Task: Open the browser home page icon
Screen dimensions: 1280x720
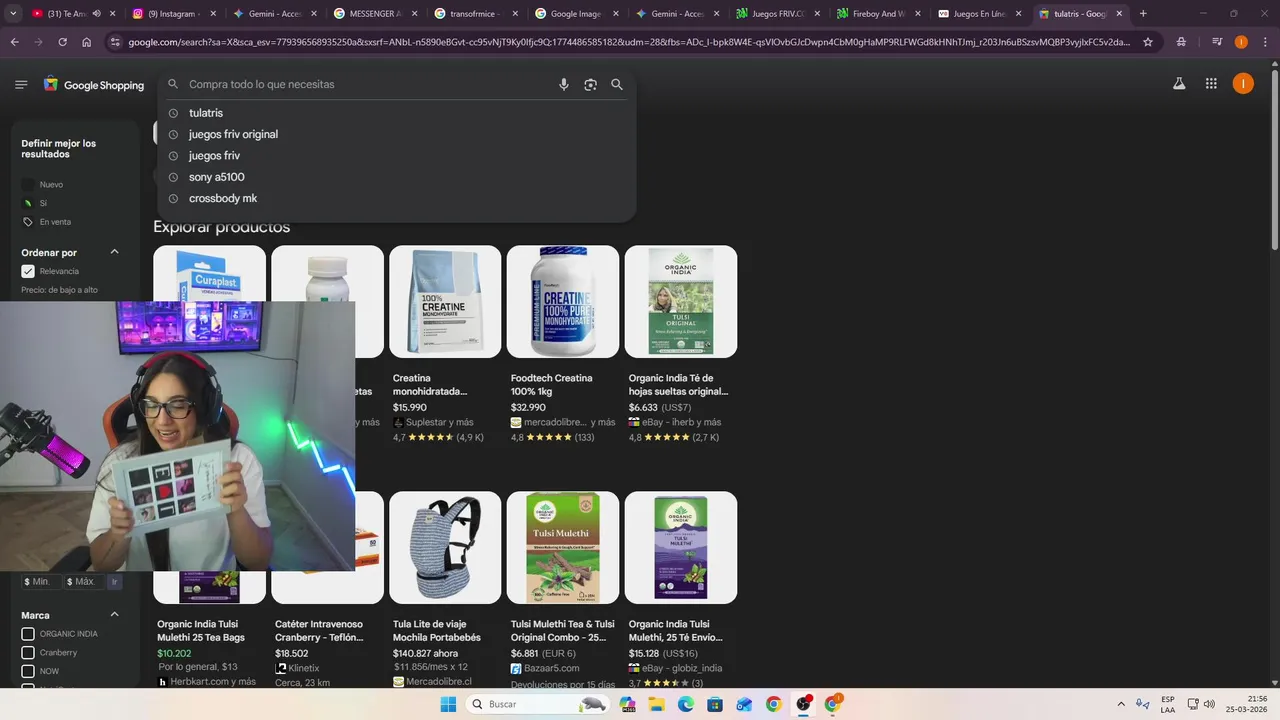Action: coord(87,42)
